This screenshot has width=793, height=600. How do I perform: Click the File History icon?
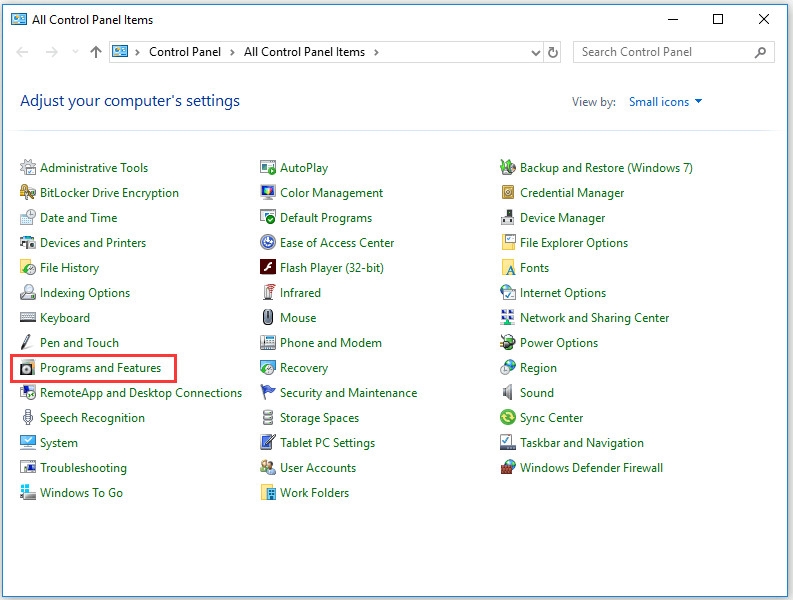(28, 267)
